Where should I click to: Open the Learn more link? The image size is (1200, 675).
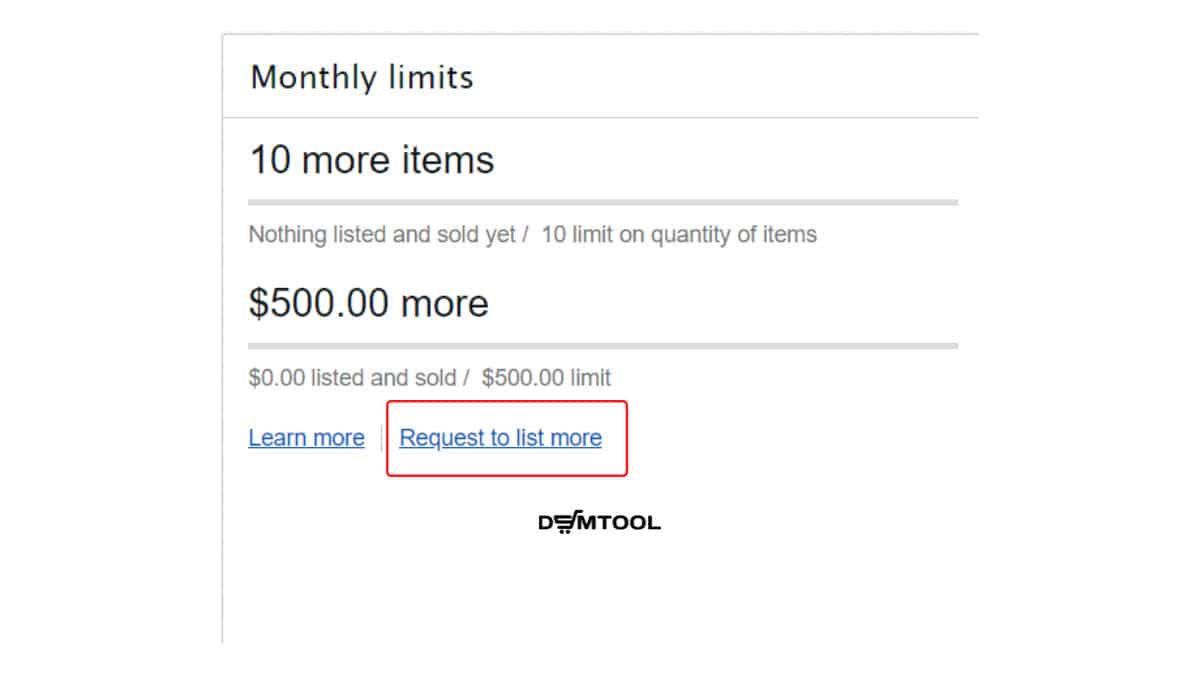tap(306, 438)
